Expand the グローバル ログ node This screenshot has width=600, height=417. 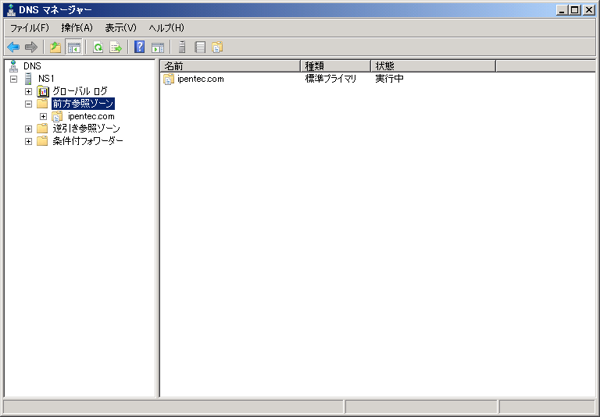(x=28, y=91)
